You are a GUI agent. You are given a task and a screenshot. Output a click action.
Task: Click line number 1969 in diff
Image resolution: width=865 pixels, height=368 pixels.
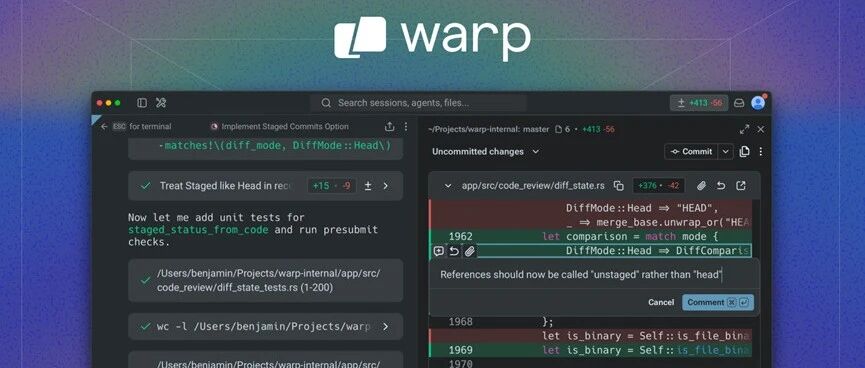460,350
